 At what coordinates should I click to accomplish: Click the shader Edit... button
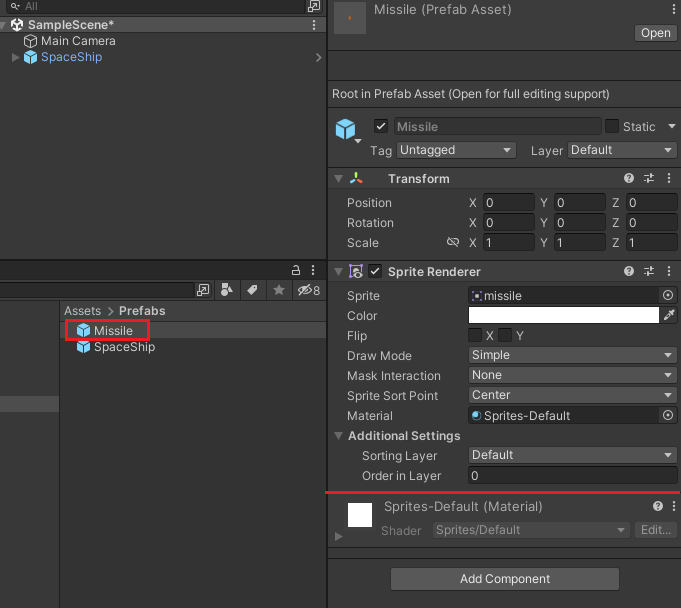click(x=655, y=530)
